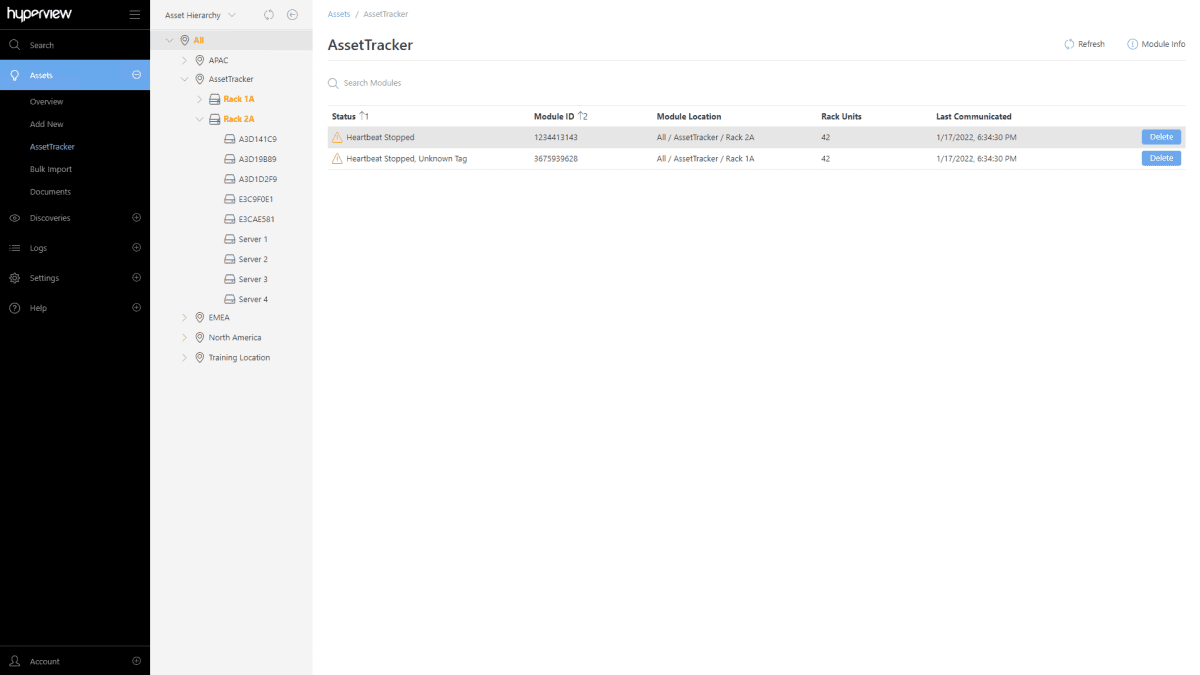The height and width of the screenshot is (675, 1200).
Task: Click the Discoveries icon in the sidebar
Action: [x=14, y=218]
